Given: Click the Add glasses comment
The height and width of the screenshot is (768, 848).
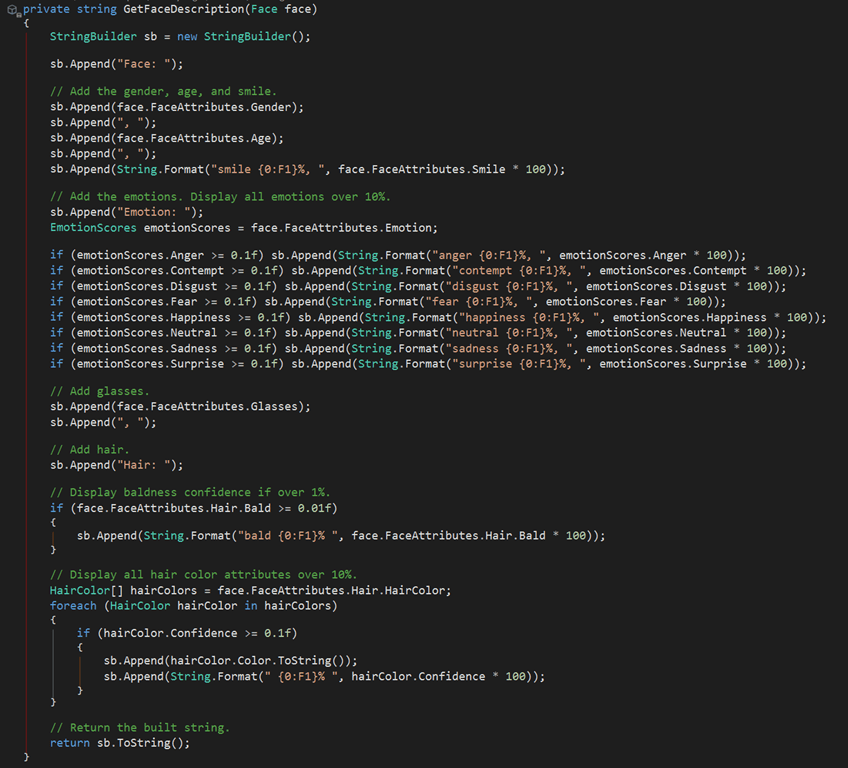Looking at the screenshot, I should (99, 391).
